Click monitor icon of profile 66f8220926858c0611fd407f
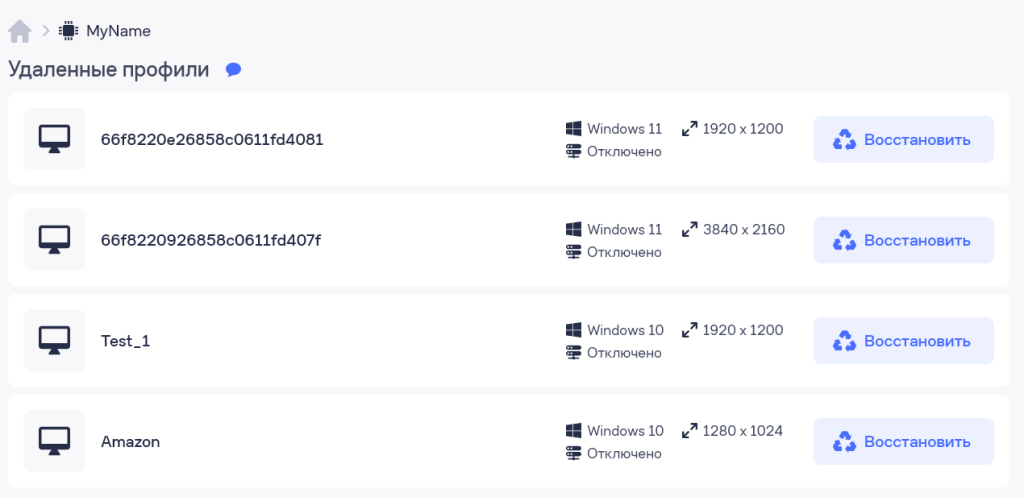Image resolution: width=1024 pixels, height=497 pixels. click(x=54, y=240)
